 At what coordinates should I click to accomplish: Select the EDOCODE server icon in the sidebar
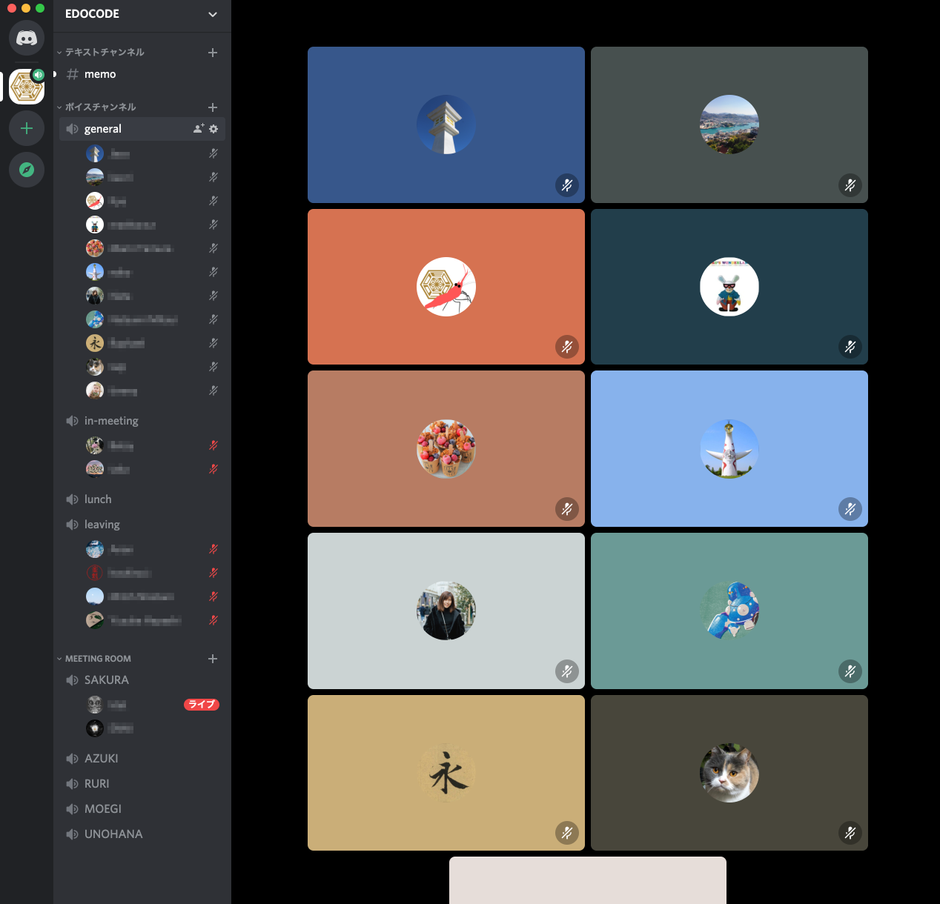tap(25, 86)
